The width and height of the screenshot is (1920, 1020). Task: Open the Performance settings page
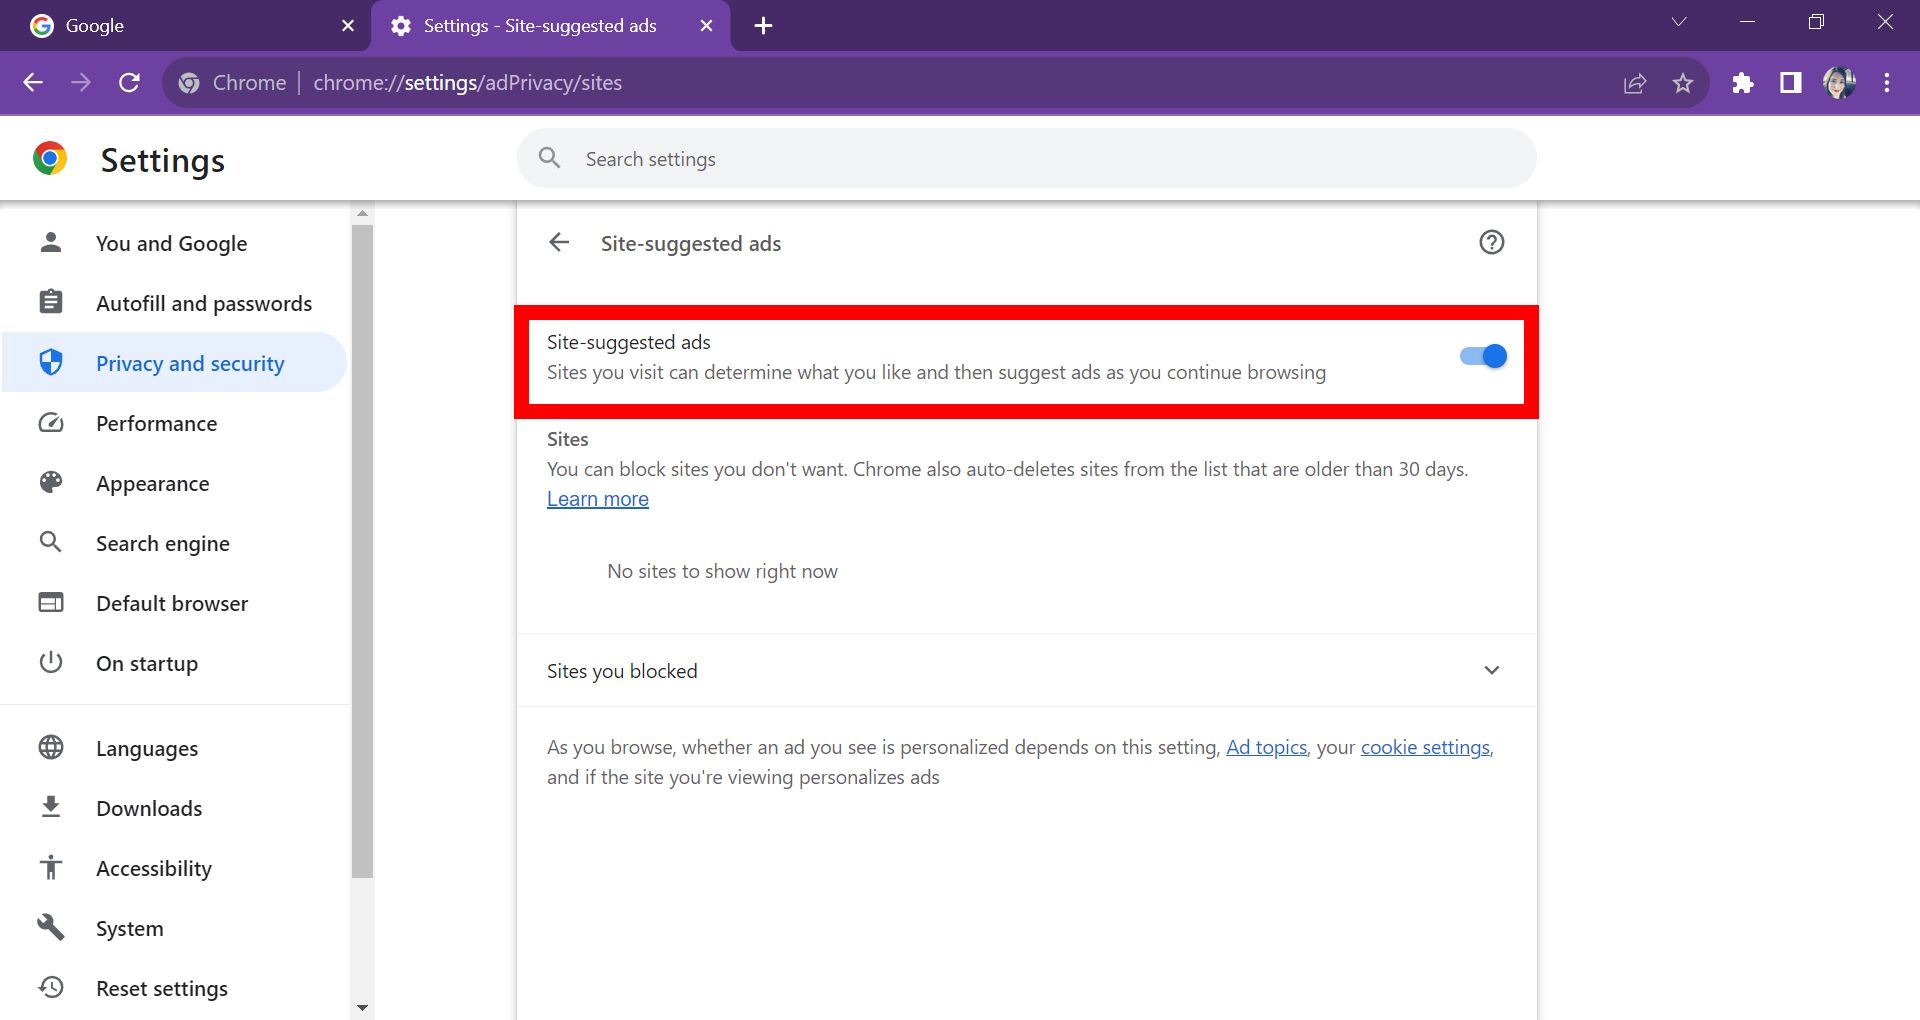tap(174, 423)
